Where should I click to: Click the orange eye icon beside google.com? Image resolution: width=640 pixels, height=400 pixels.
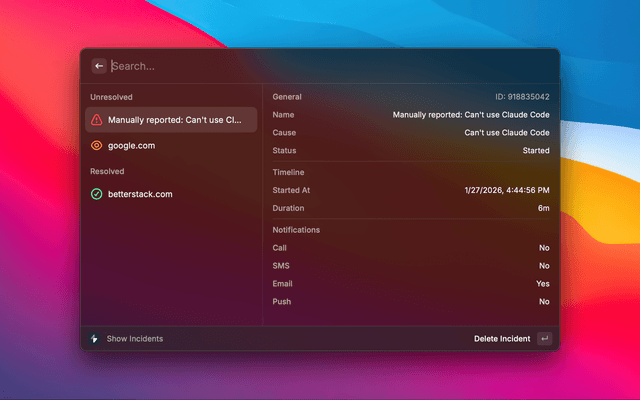coord(96,145)
